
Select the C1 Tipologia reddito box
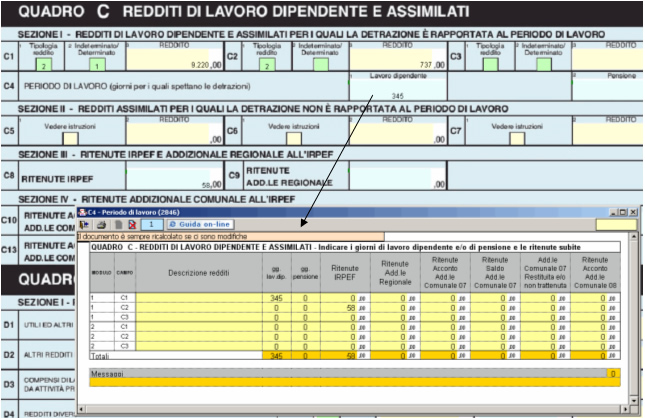coord(44,66)
